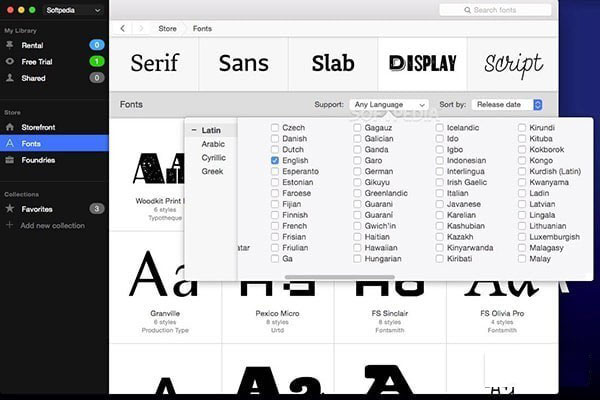The height and width of the screenshot is (400, 600).
Task: Click the Free Trial eye icon
Action: tap(10, 61)
